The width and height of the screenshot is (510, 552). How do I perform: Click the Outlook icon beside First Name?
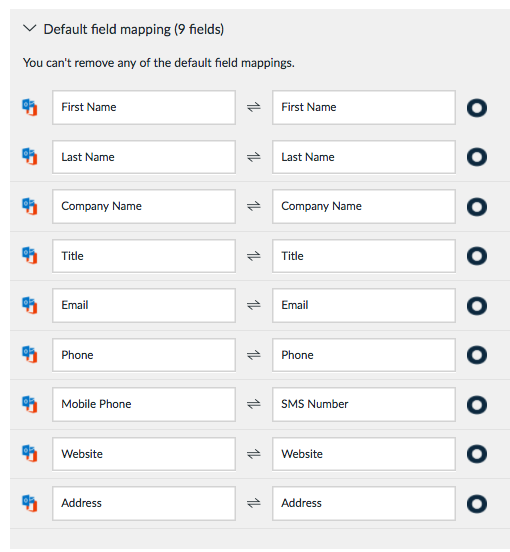click(30, 107)
